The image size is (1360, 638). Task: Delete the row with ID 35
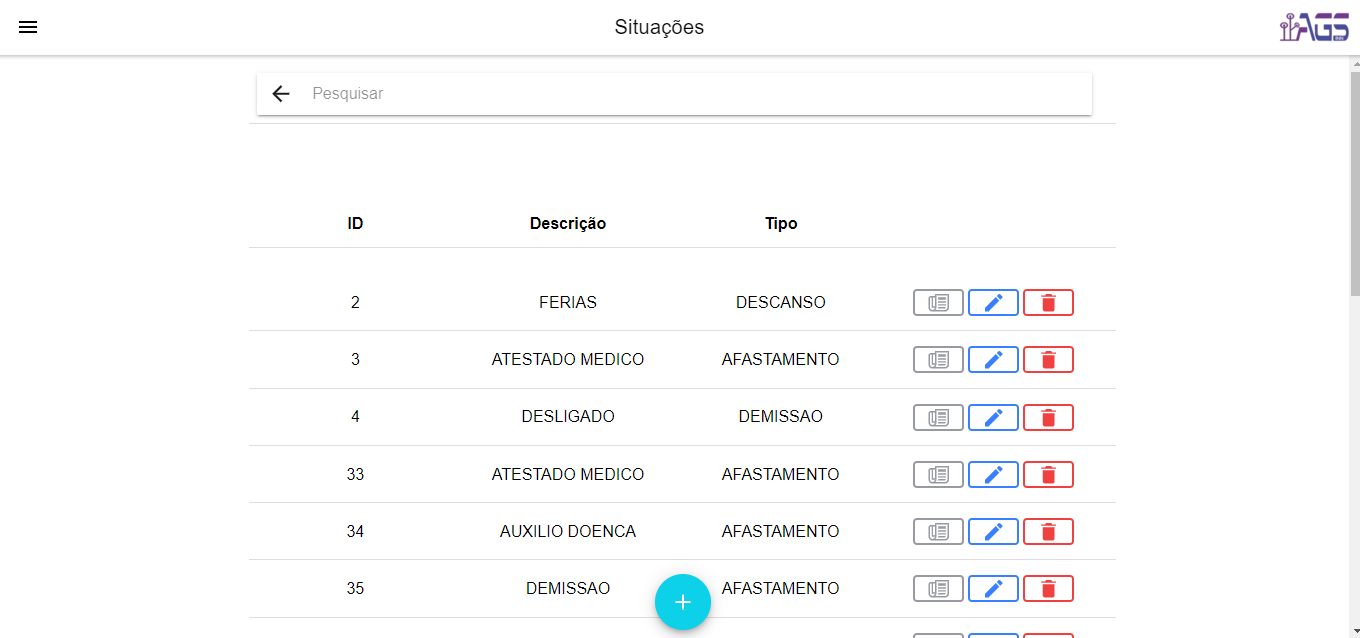pyautogui.click(x=1048, y=589)
